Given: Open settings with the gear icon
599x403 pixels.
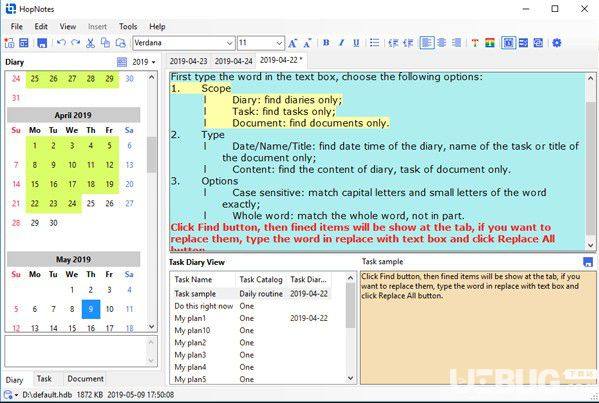Looking at the screenshot, I should coord(557,43).
